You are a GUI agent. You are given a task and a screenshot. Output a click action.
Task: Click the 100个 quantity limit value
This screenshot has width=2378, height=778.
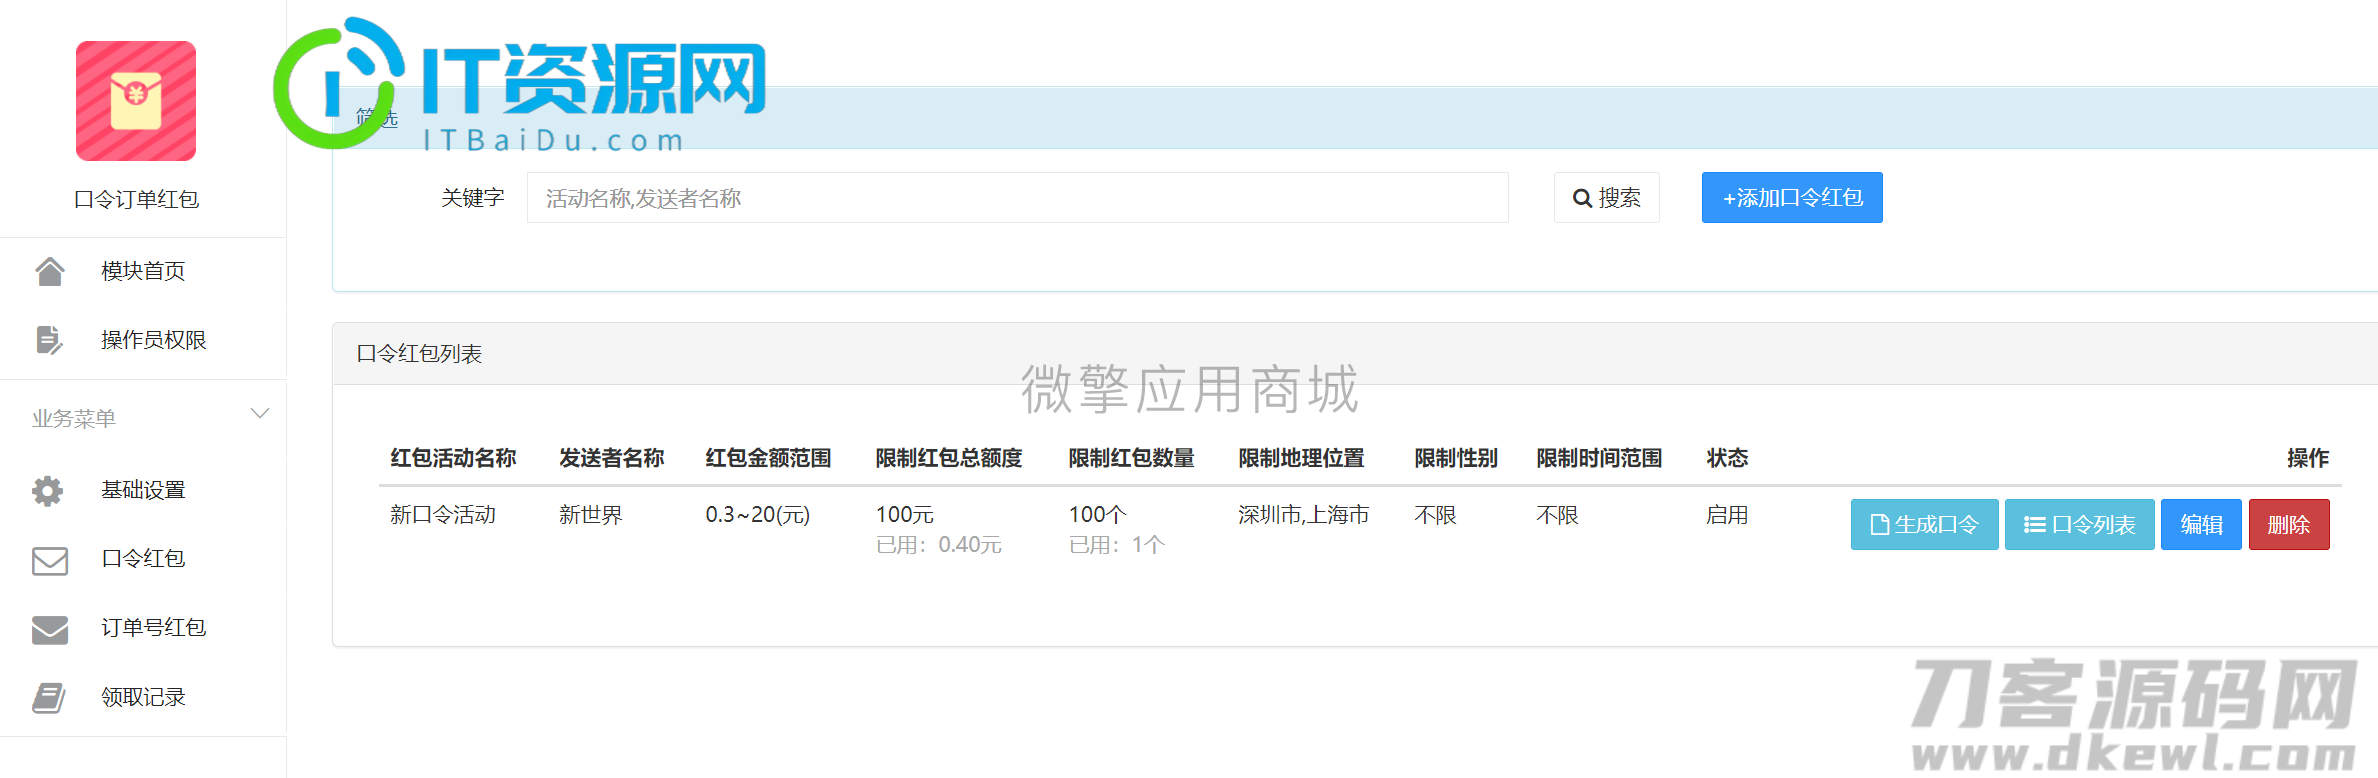[x=1098, y=515]
